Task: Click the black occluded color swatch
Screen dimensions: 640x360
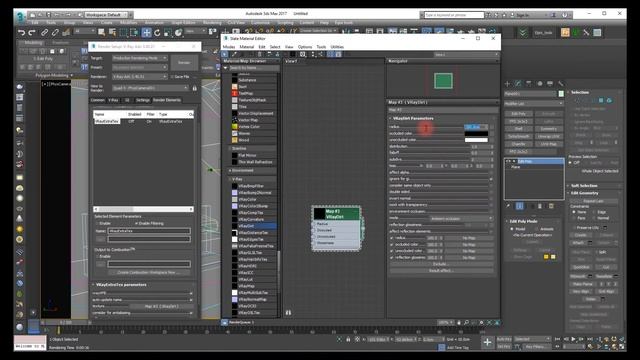Action: 476,133
